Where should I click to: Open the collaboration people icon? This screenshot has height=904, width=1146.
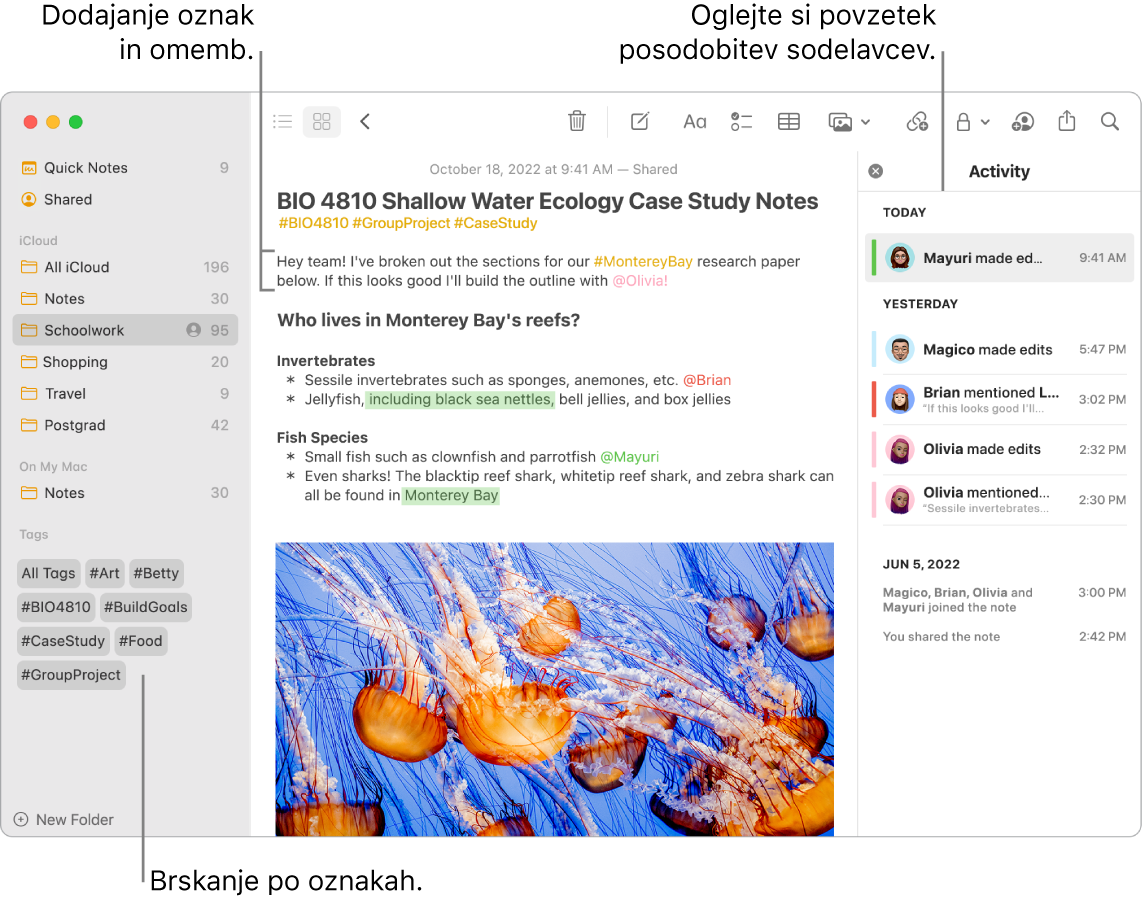1022,121
